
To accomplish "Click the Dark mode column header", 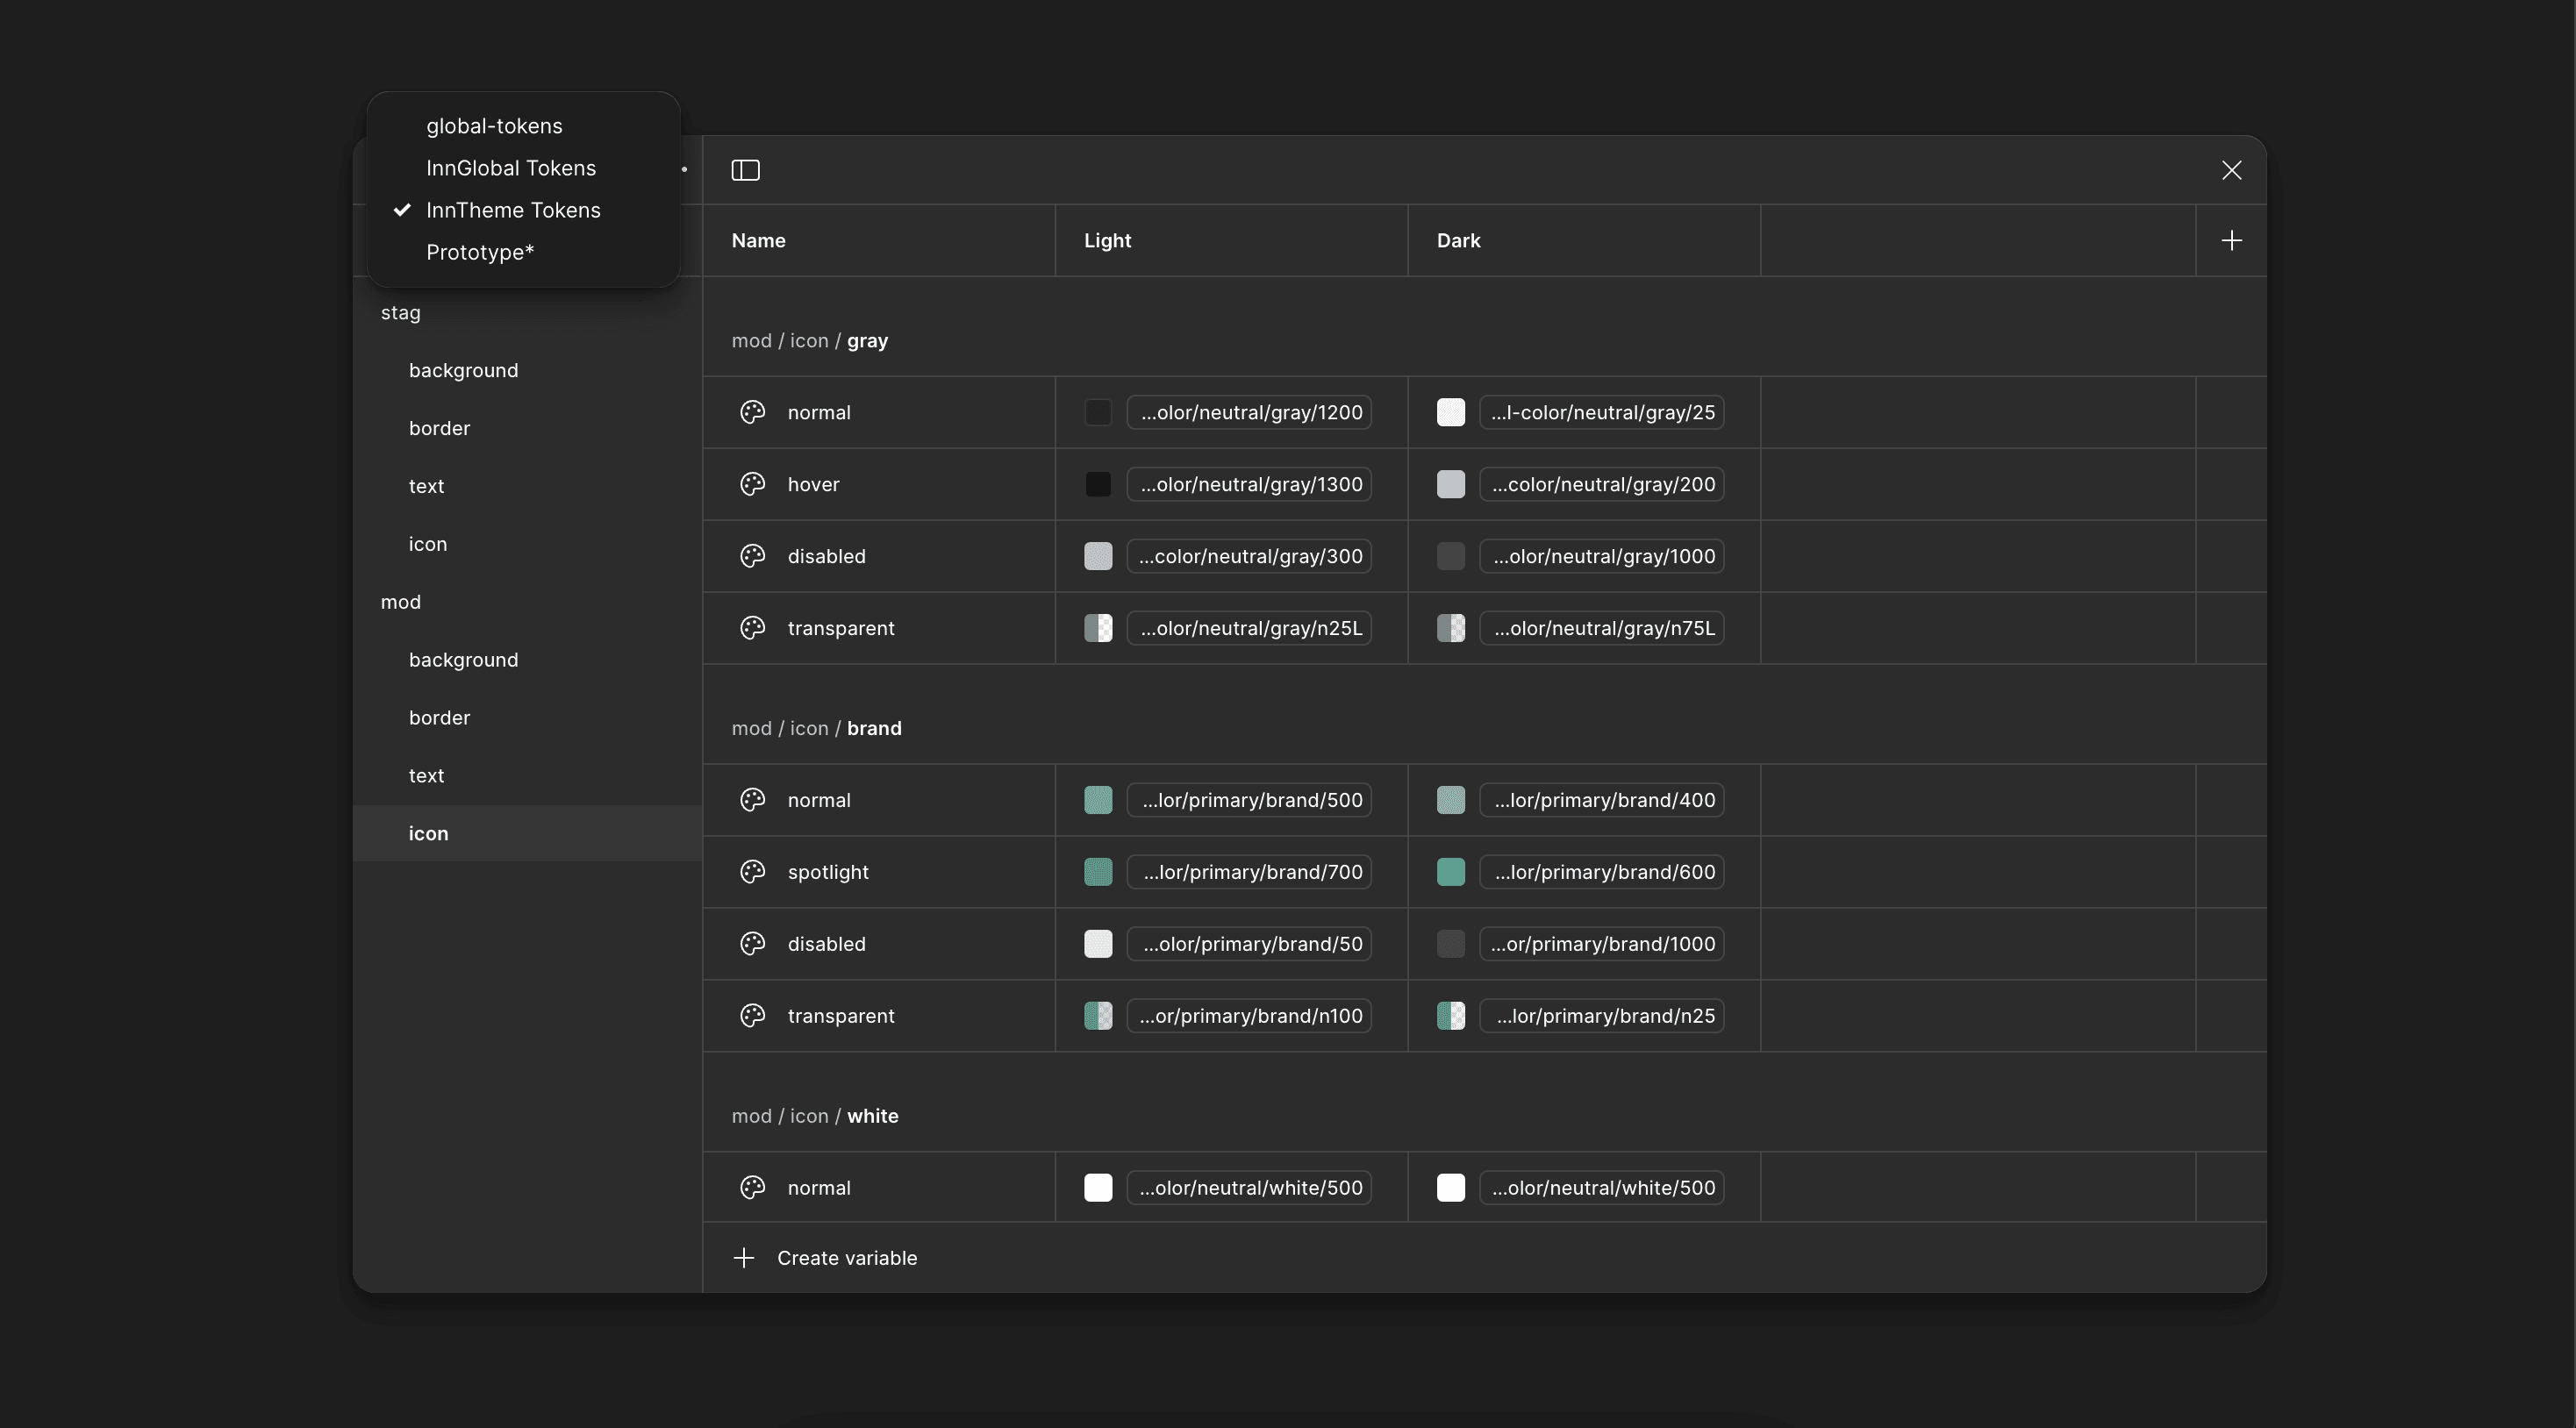I will tap(1458, 240).
